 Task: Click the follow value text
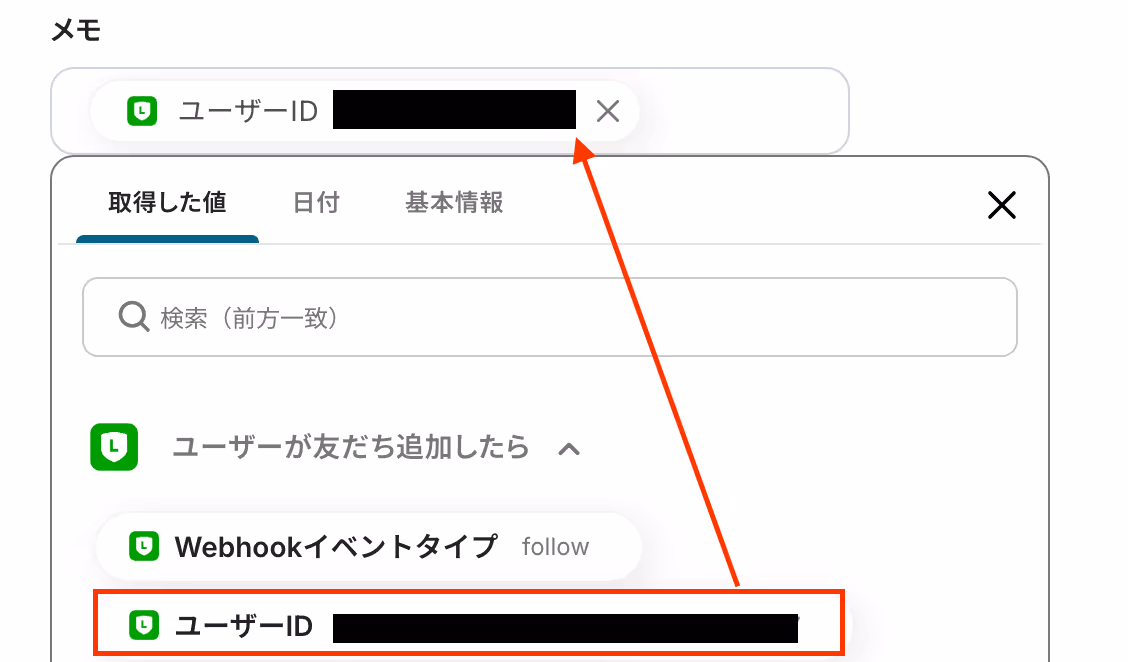555,547
